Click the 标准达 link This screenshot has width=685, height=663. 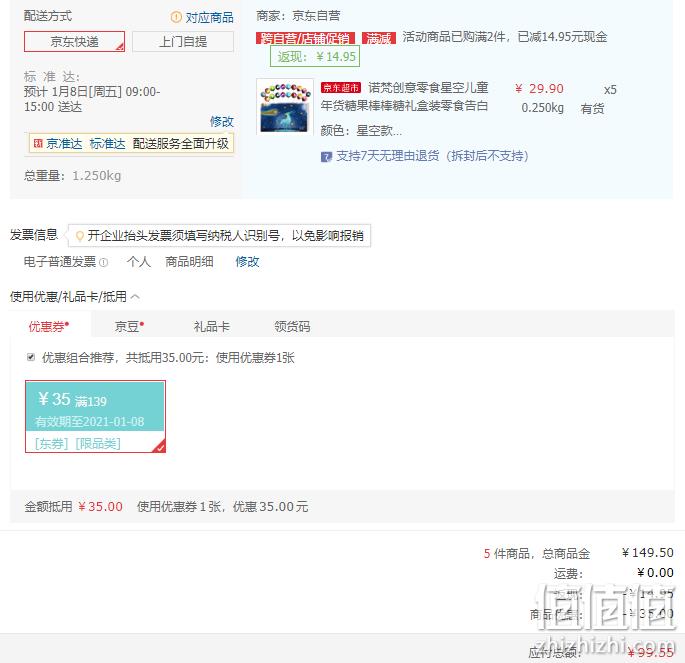click(107, 144)
